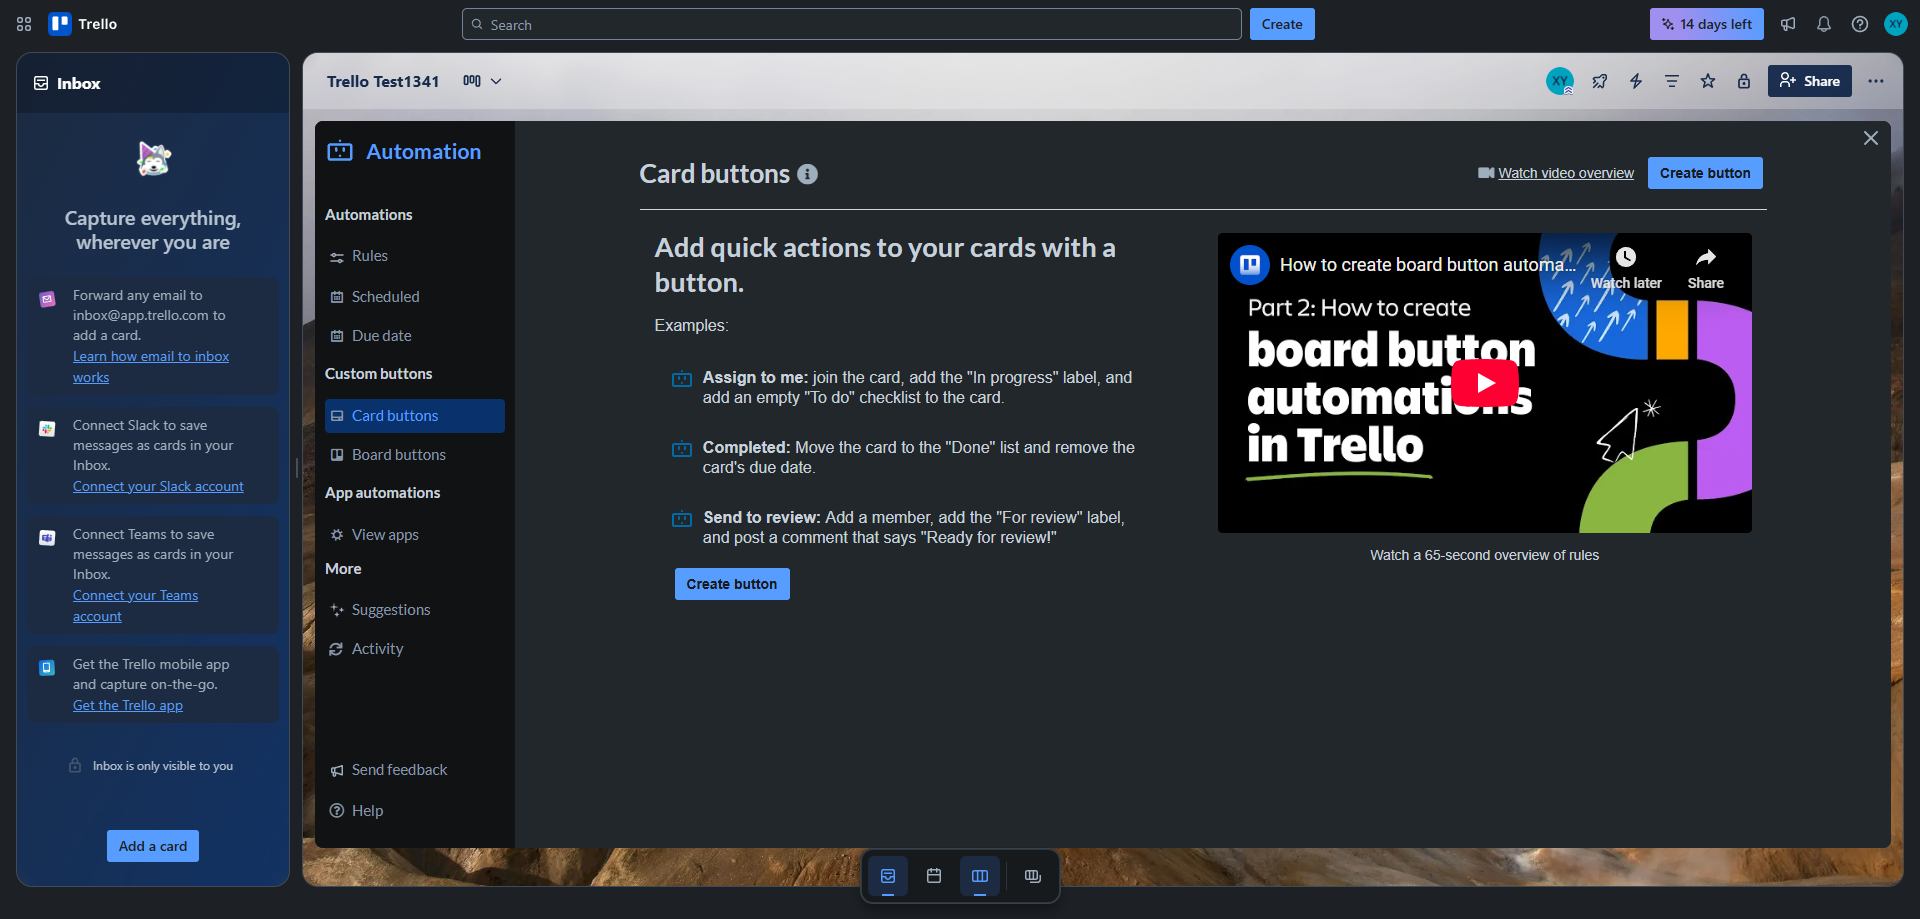Open Scheduled automations
Screen dimensions: 1920x919
pyautogui.click(x=414, y=297)
